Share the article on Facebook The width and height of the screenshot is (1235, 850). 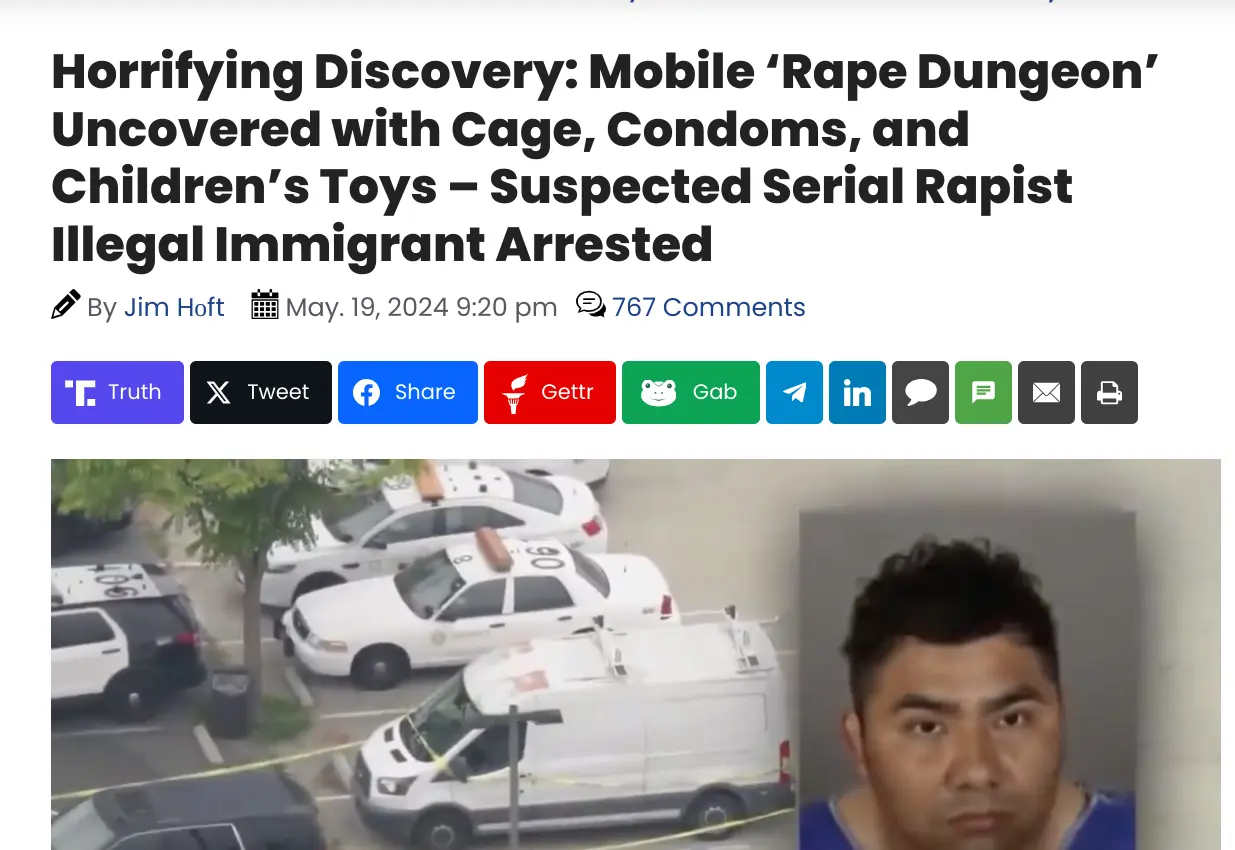coord(408,392)
